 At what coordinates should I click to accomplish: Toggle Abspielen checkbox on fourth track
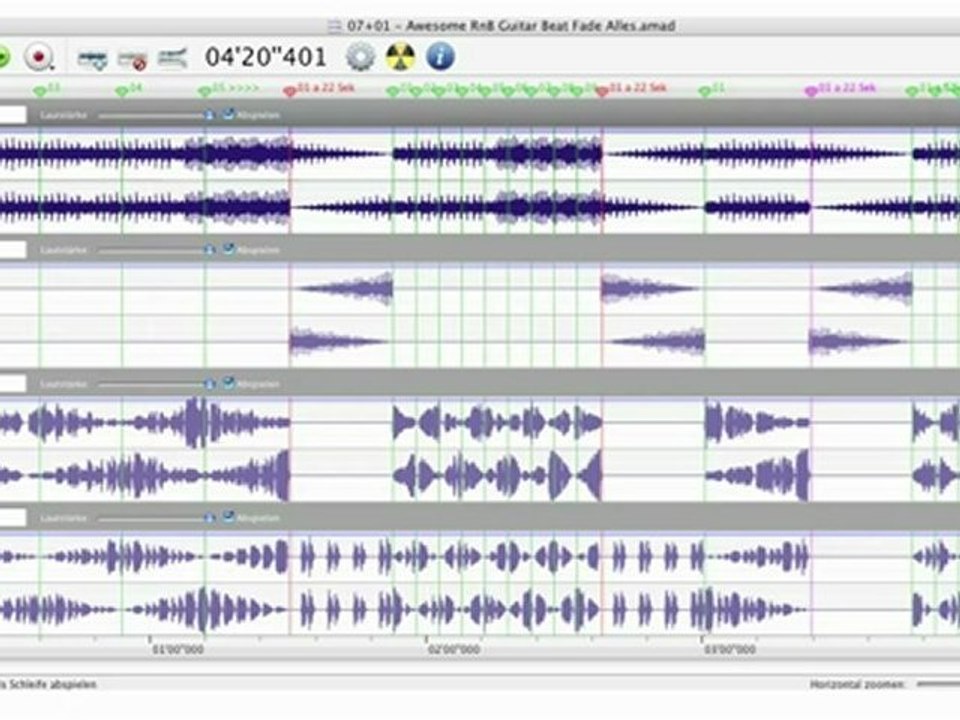(228, 517)
